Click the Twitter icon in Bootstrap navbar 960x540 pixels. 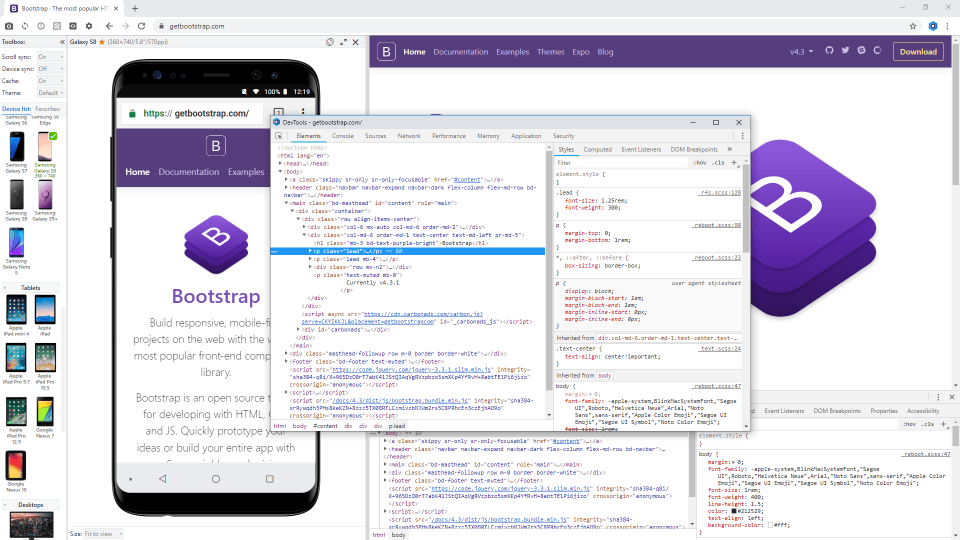(846, 51)
